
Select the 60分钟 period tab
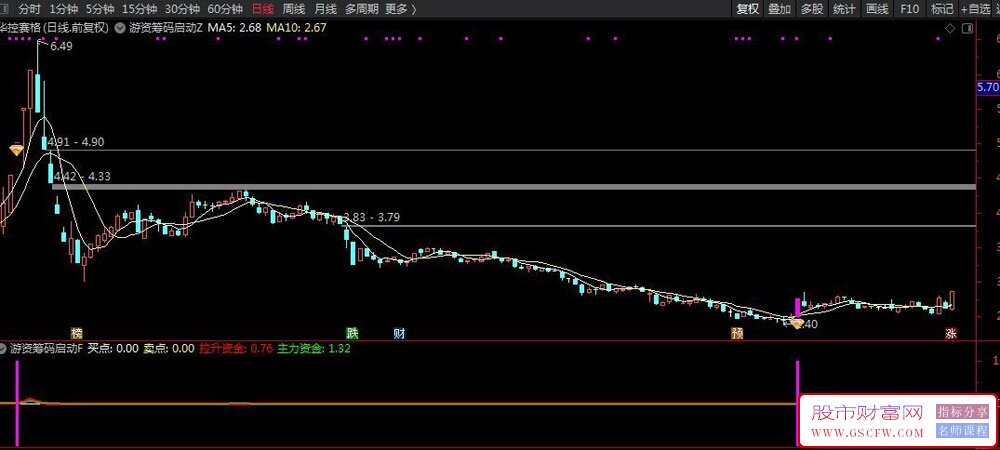[x=225, y=9]
